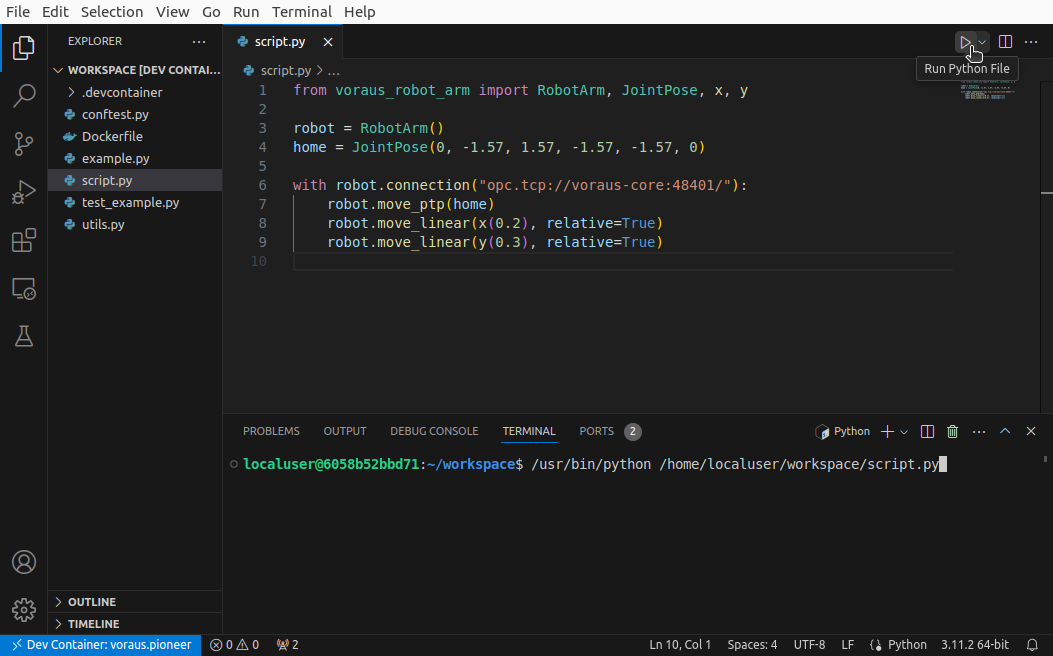The height and width of the screenshot is (656, 1053).
Task: Click Dev Container: voraus.pioneer status button
Action: click(101, 645)
